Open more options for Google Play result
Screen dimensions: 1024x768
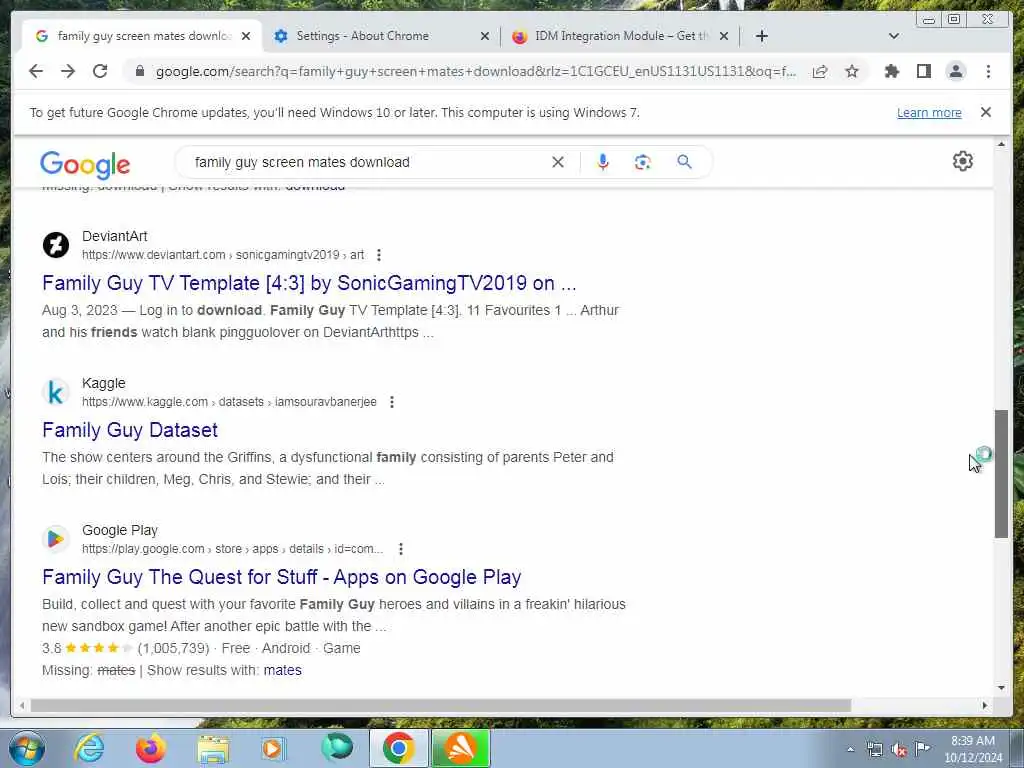[x=401, y=549]
